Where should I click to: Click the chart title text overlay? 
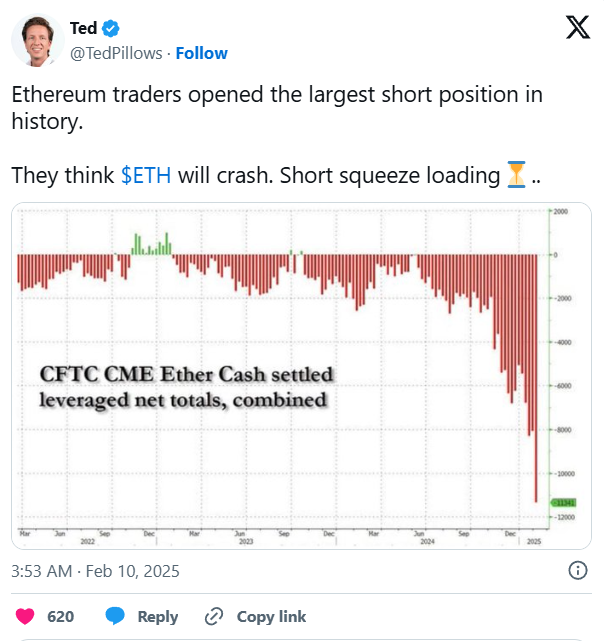(186, 387)
